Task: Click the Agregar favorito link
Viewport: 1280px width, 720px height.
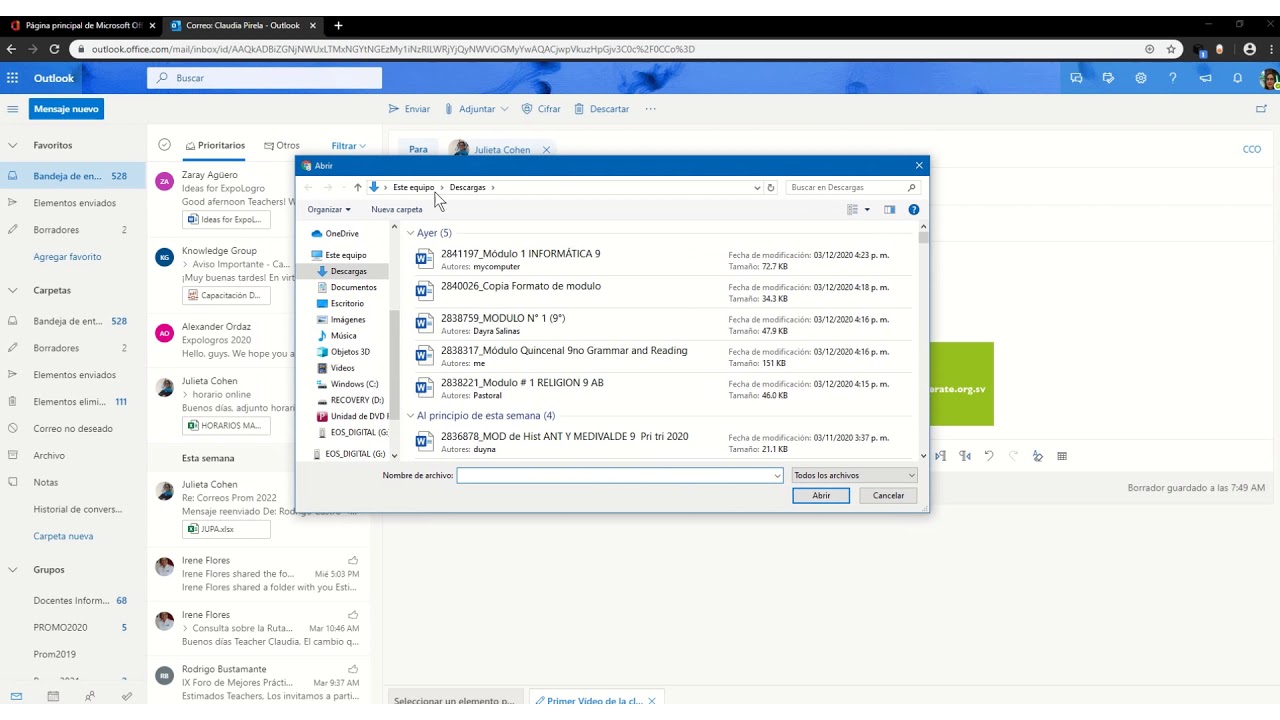Action: (67, 256)
